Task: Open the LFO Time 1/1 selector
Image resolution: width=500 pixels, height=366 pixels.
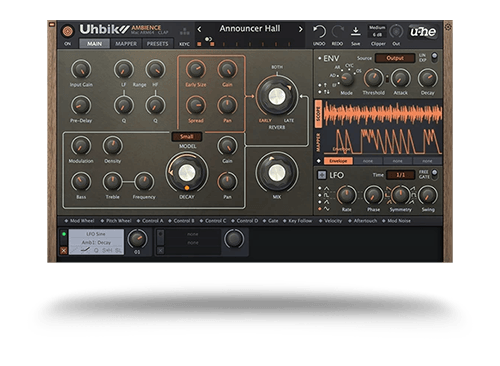Action: tap(400, 175)
